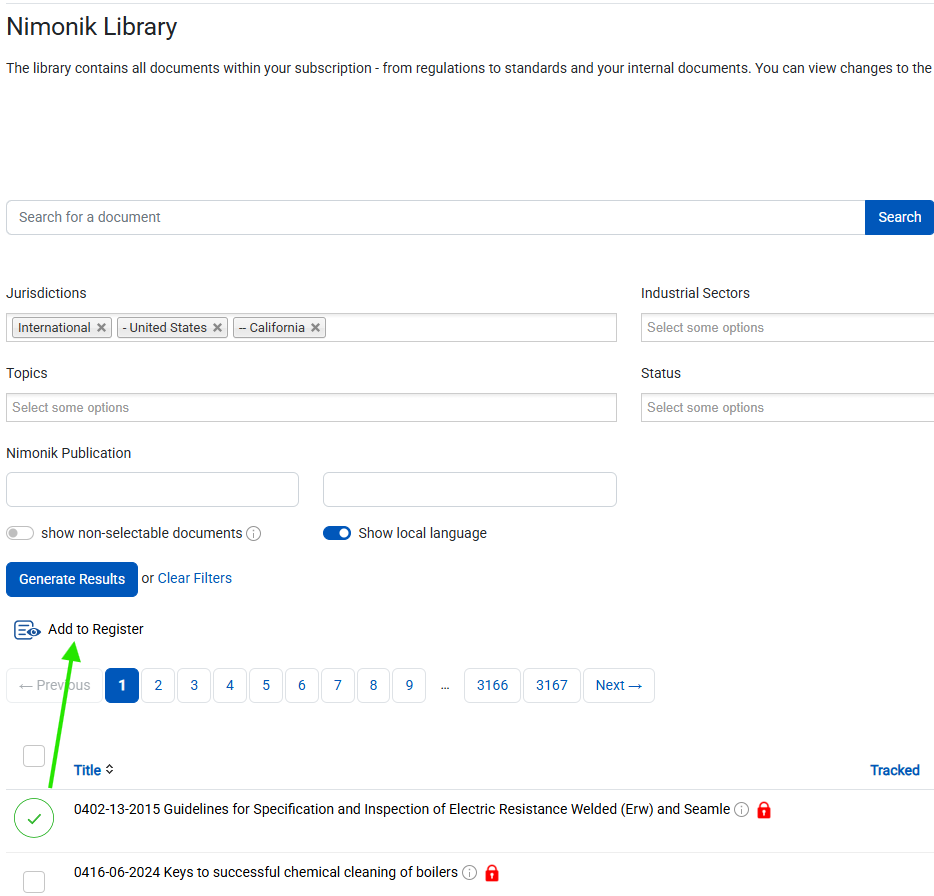The image size is (934, 896).
Task: Go to results page 2
Action: point(158,686)
